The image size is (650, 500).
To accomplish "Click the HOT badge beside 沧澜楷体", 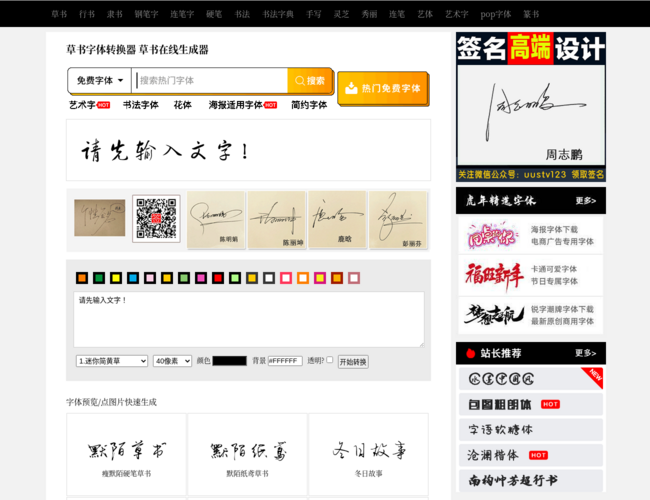I will (538, 455).
